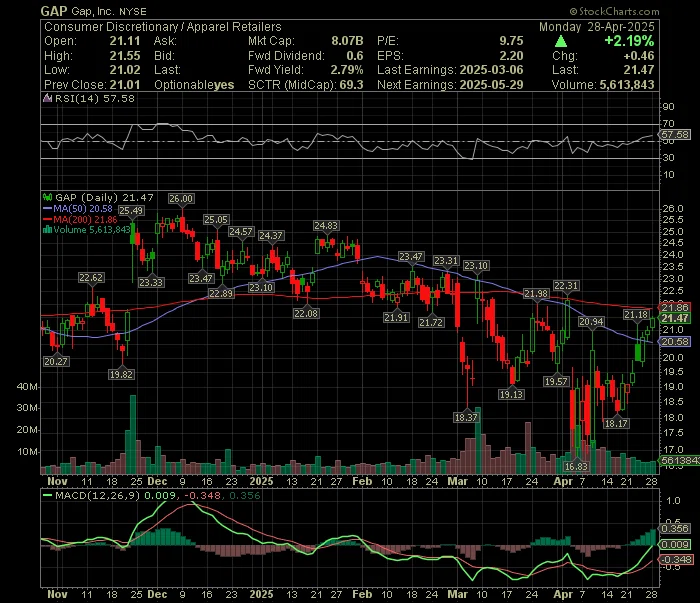This screenshot has width=700, height=603.
Task: Click the candlestick icon before GAP (Daily)
Action: click(47, 197)
